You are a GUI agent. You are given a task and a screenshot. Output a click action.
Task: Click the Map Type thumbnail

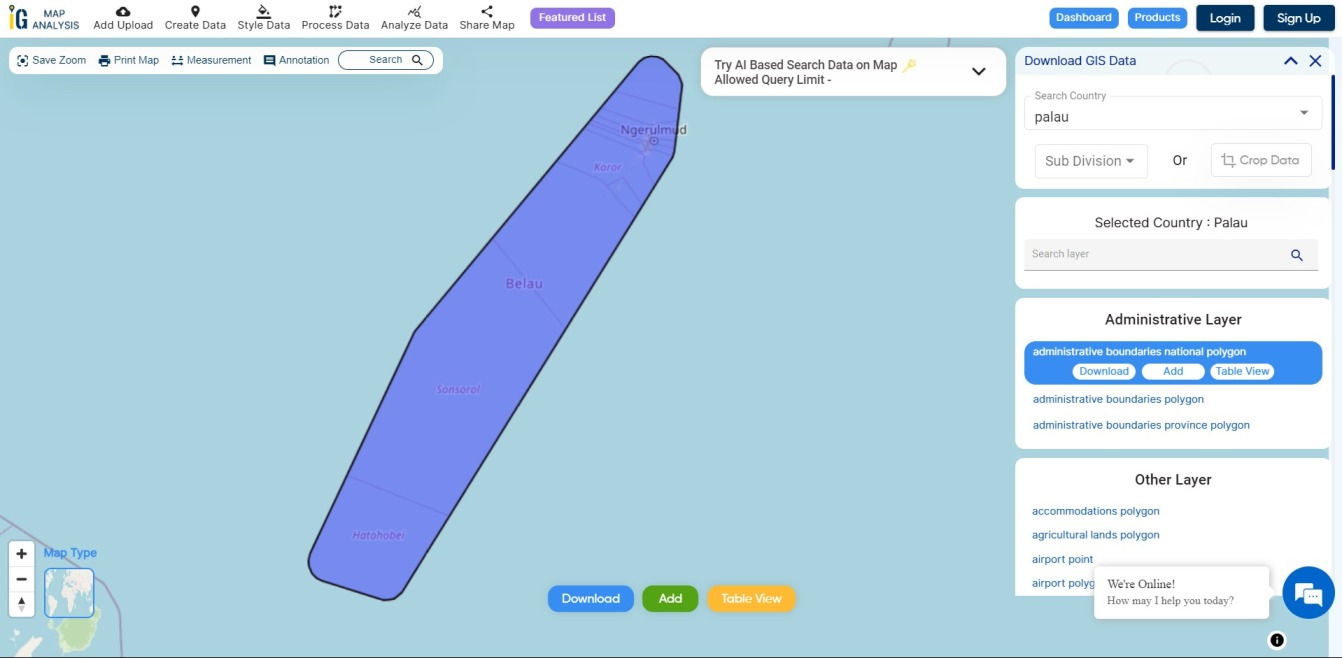click(x=69, y=593)
